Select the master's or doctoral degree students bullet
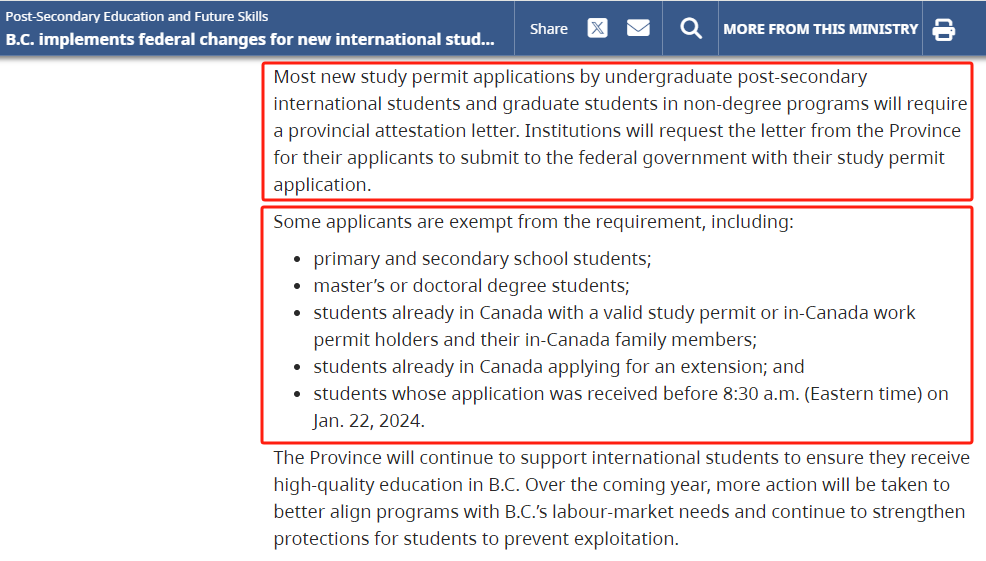 (471, 285)
